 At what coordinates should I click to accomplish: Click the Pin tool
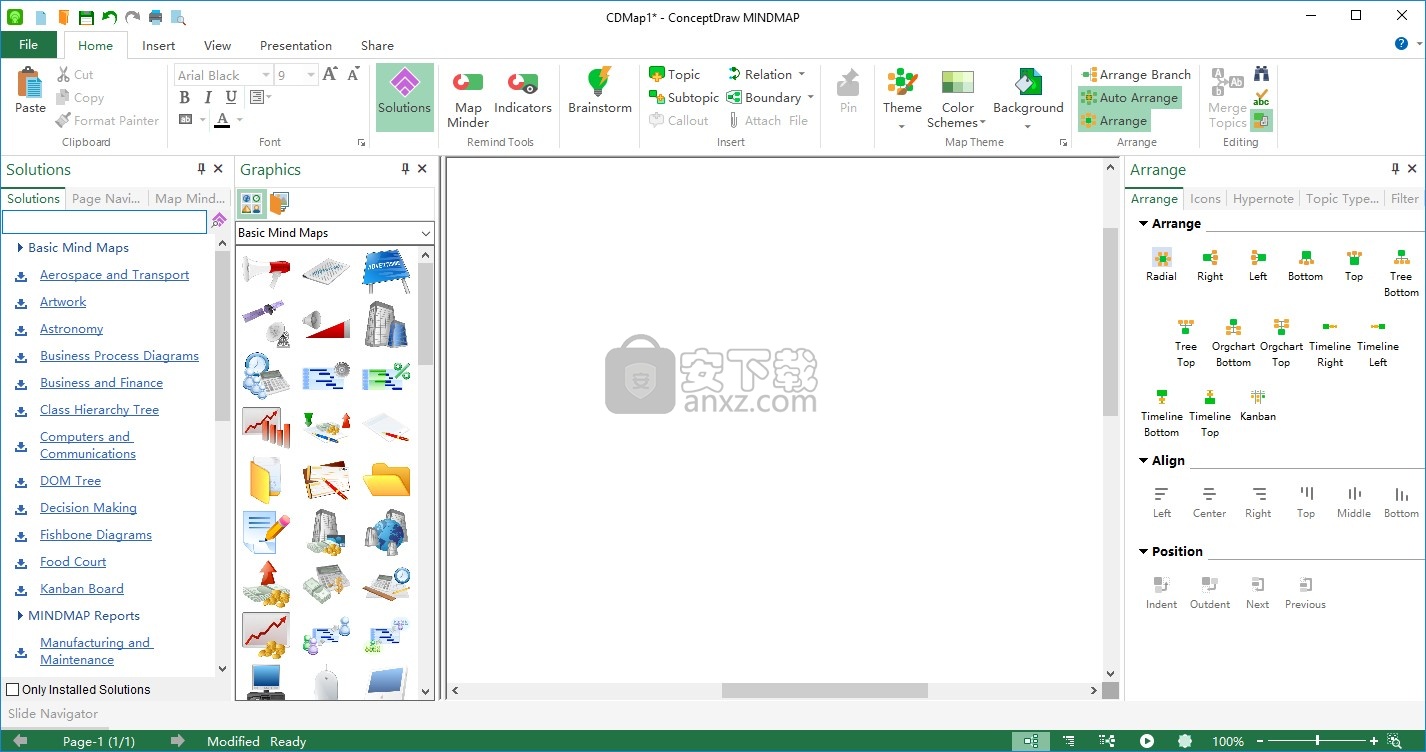848,91
